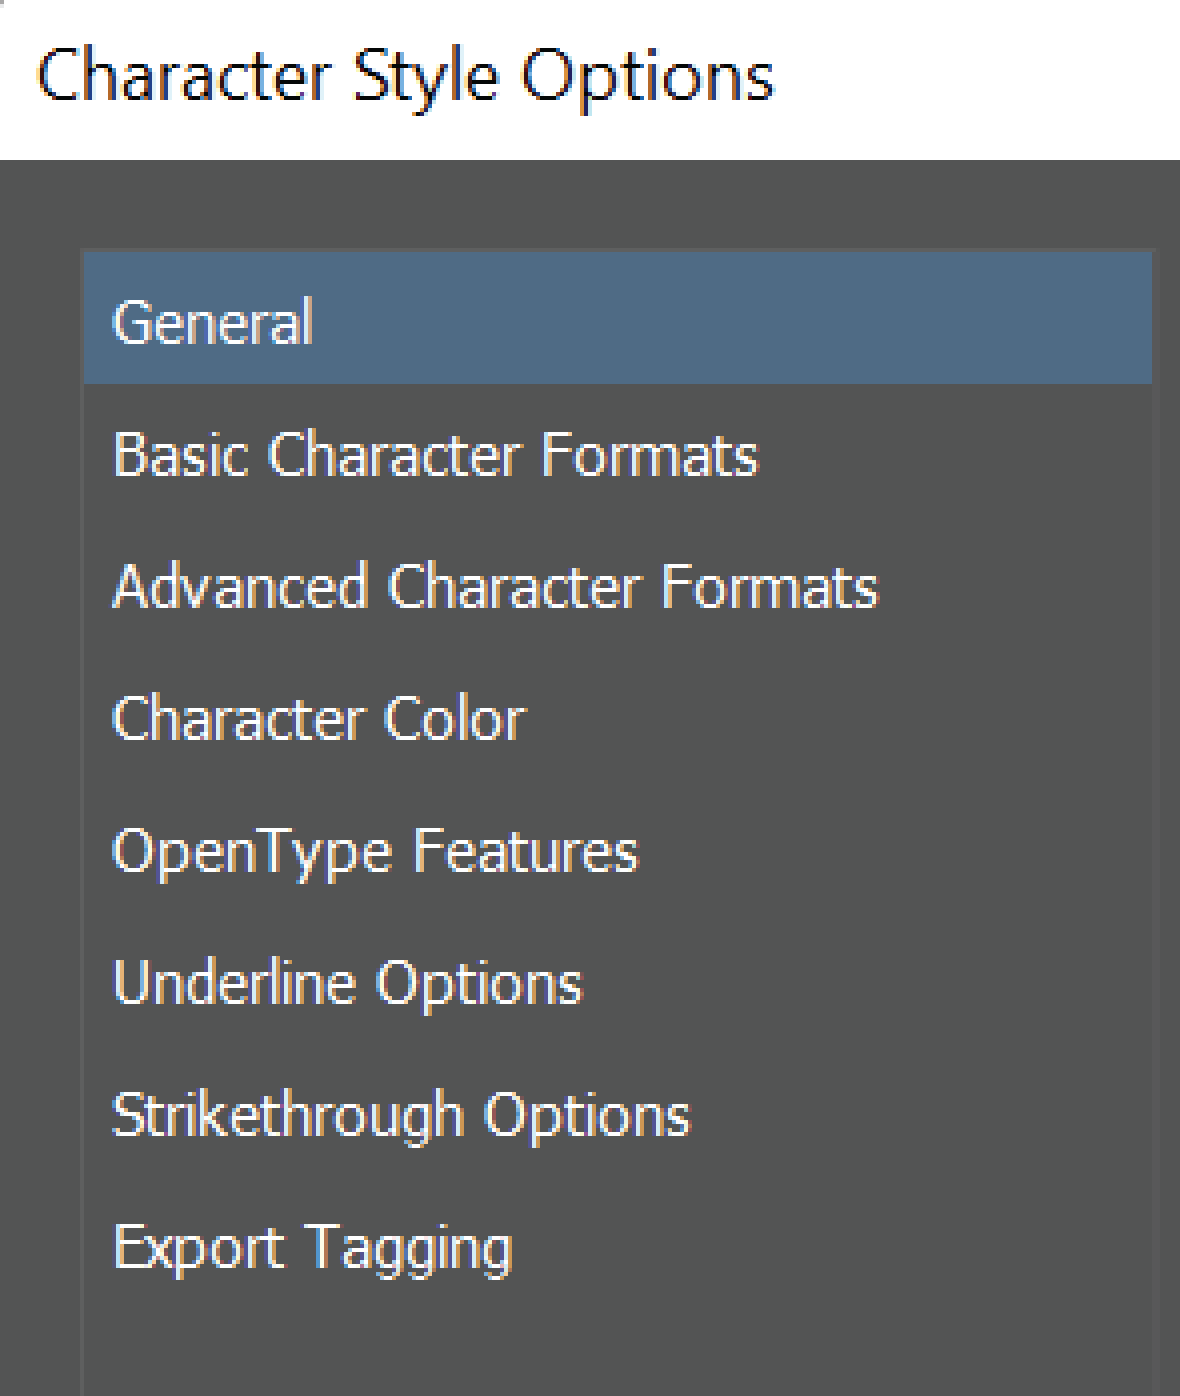Select Export Tagging category

click(x=312, y=1247)
